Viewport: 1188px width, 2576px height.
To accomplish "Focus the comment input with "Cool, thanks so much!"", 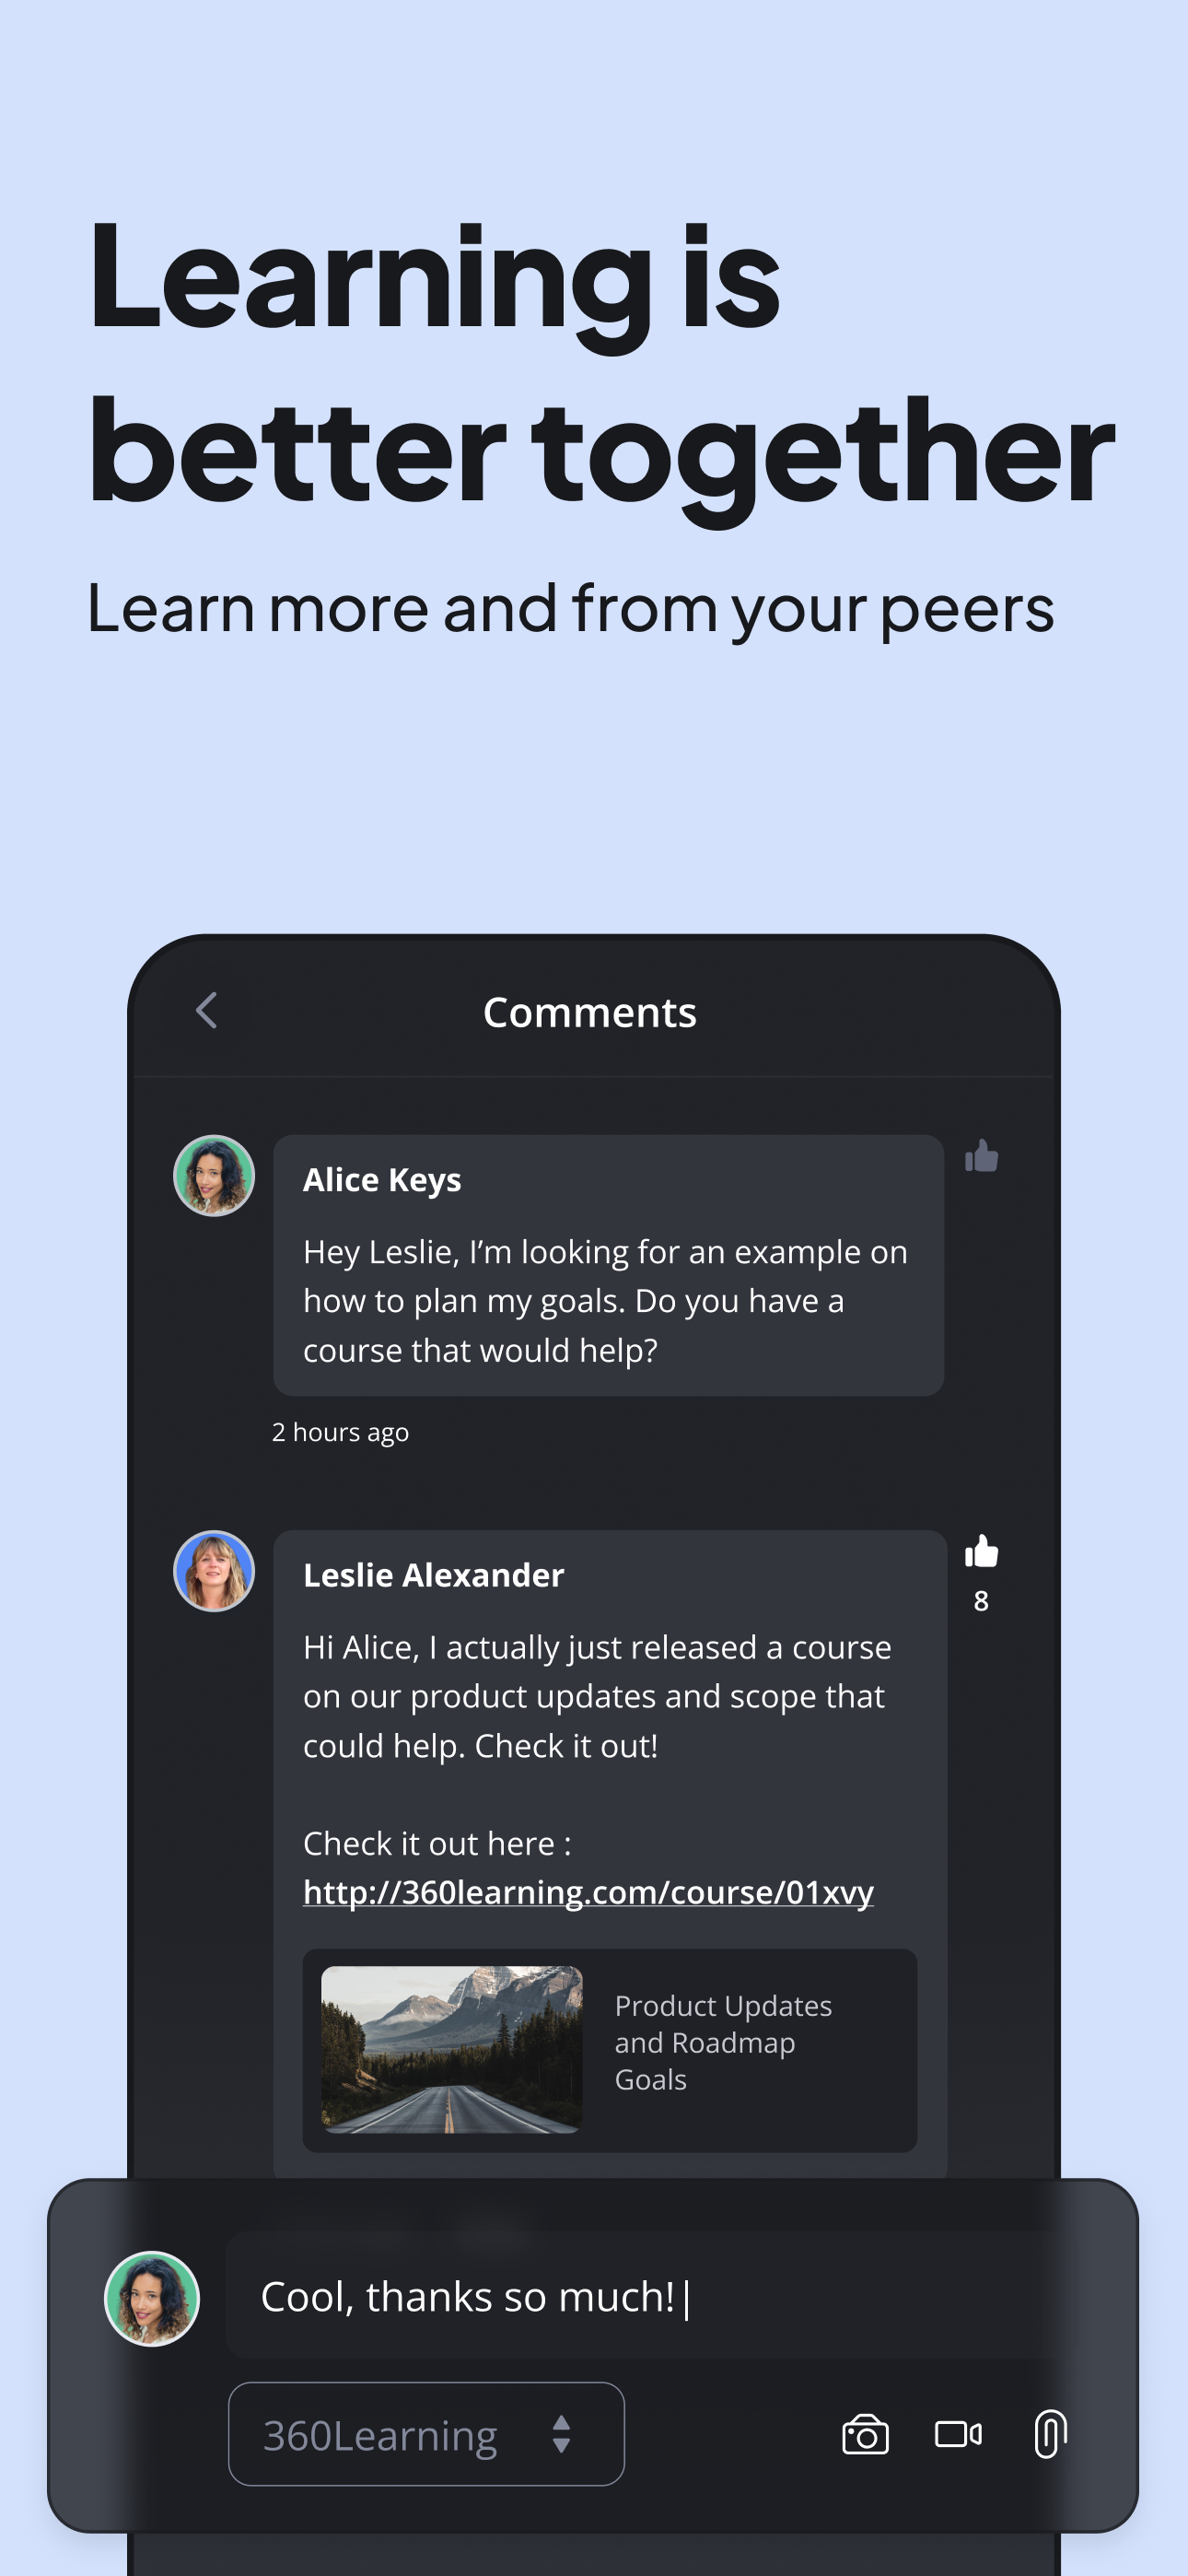I will 640,2296.
